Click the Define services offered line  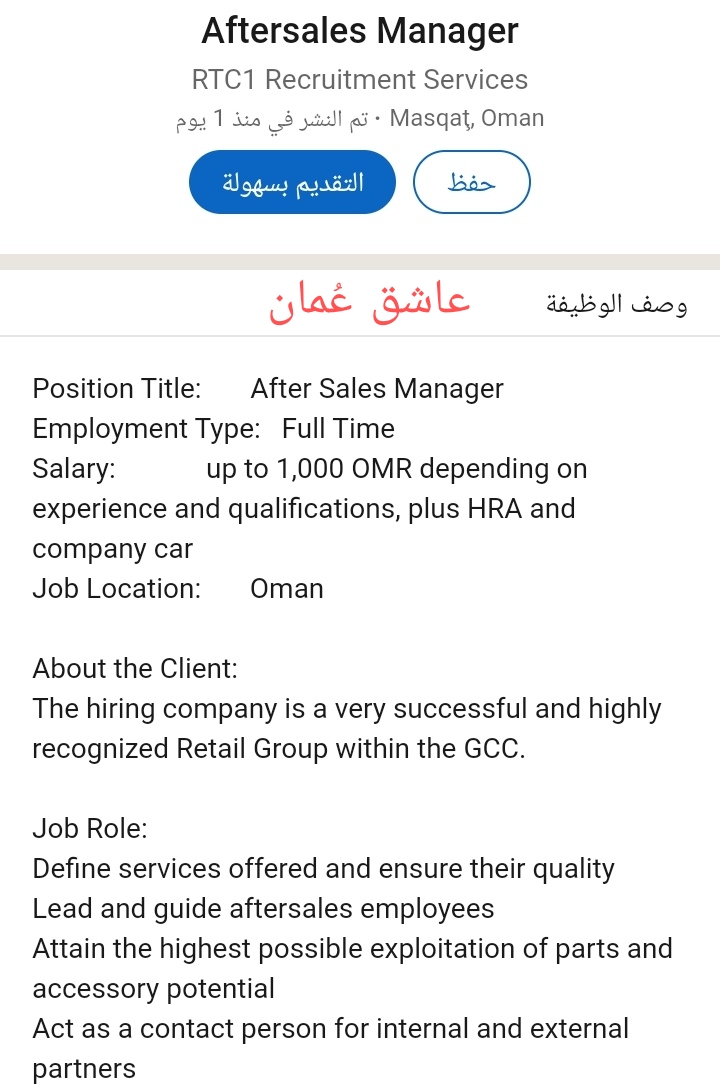click(323, 868)
